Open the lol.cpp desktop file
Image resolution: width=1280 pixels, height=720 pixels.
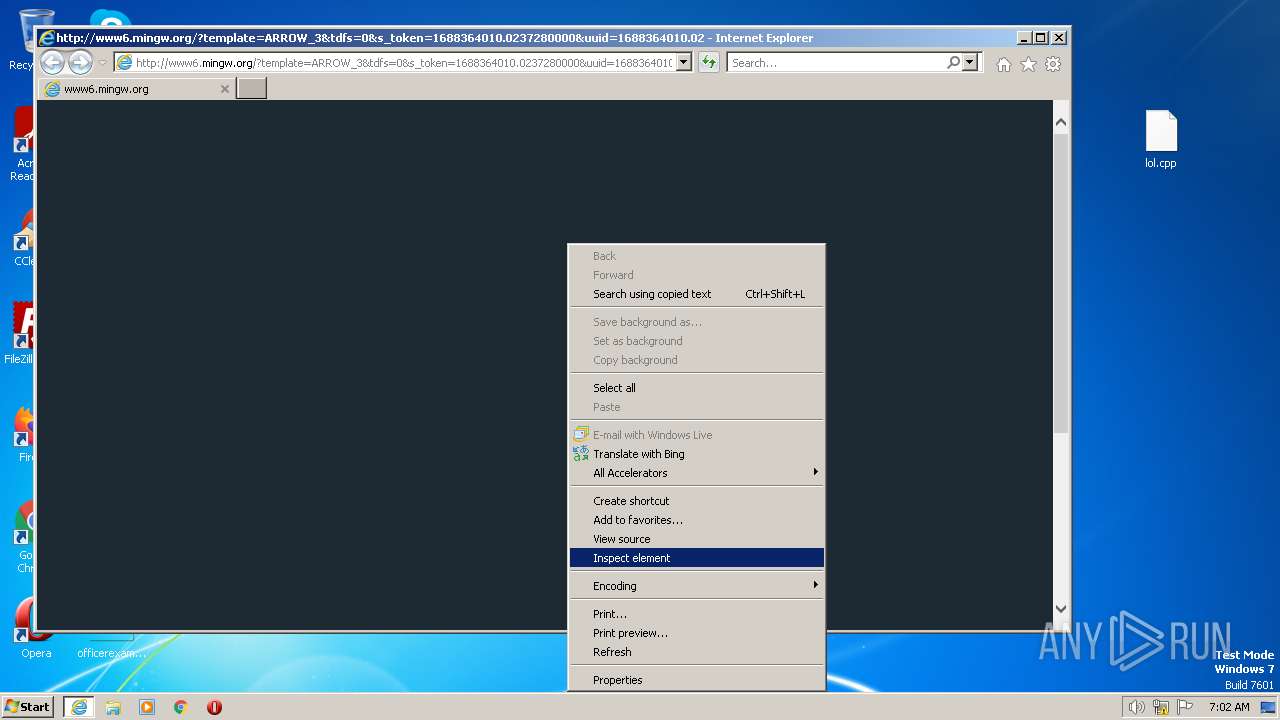[x=1161, y=139]
